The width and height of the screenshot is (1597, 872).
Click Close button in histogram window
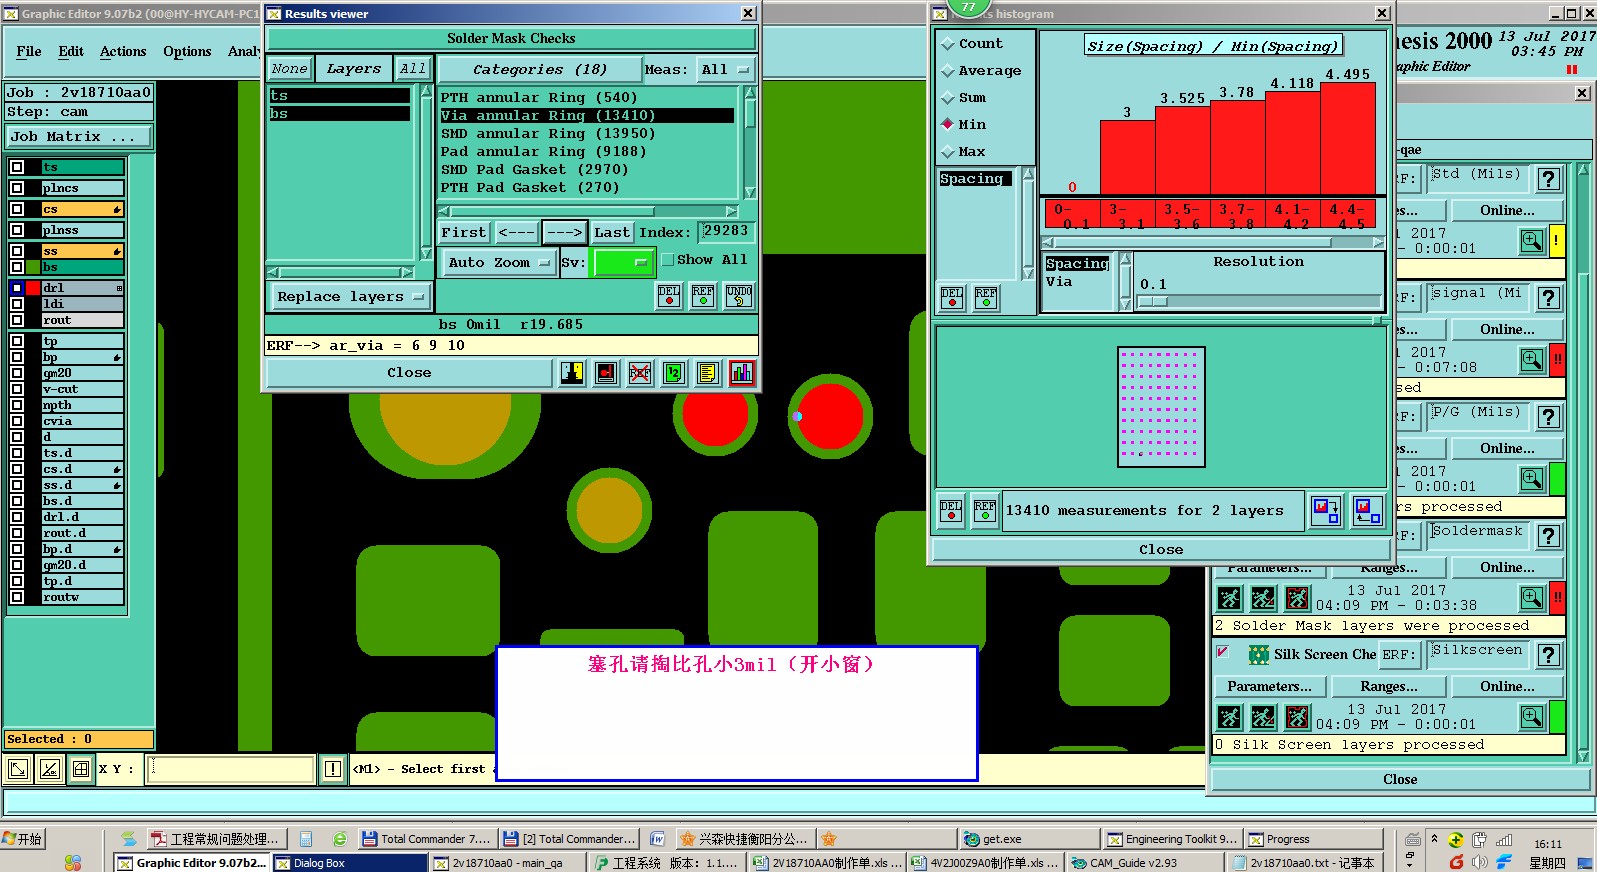coord(1161,550)
